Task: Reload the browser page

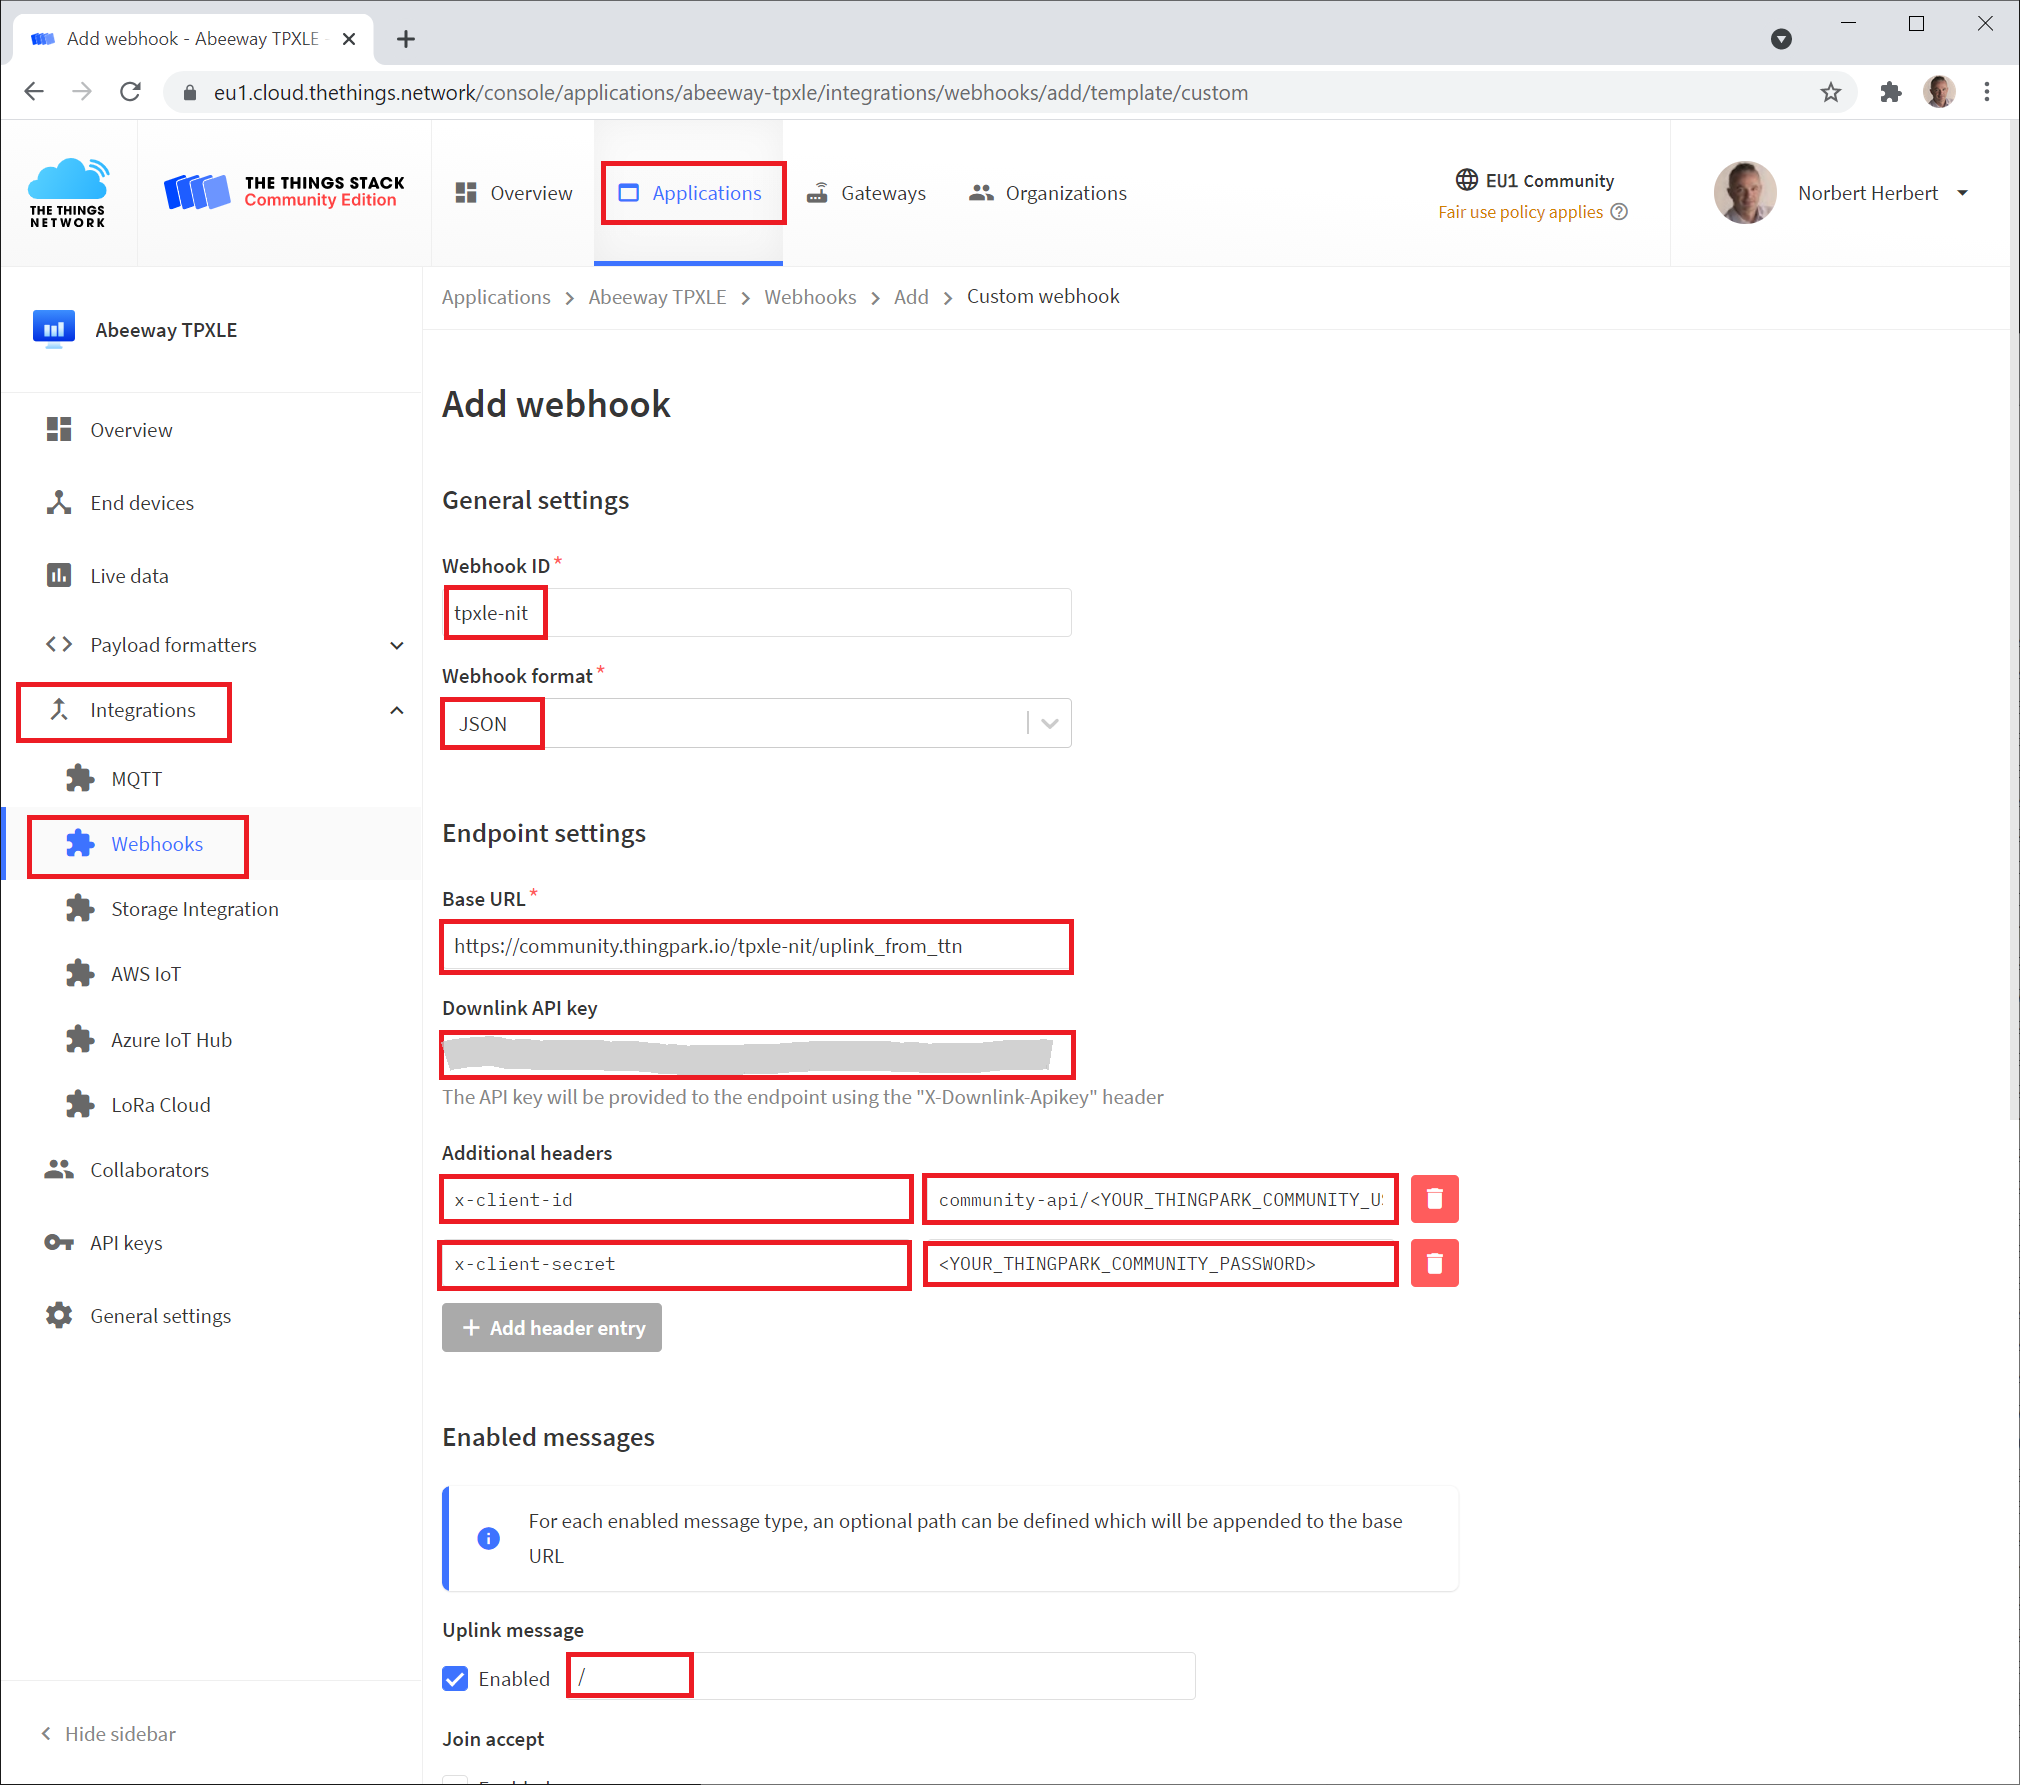Action: [130, 92]
